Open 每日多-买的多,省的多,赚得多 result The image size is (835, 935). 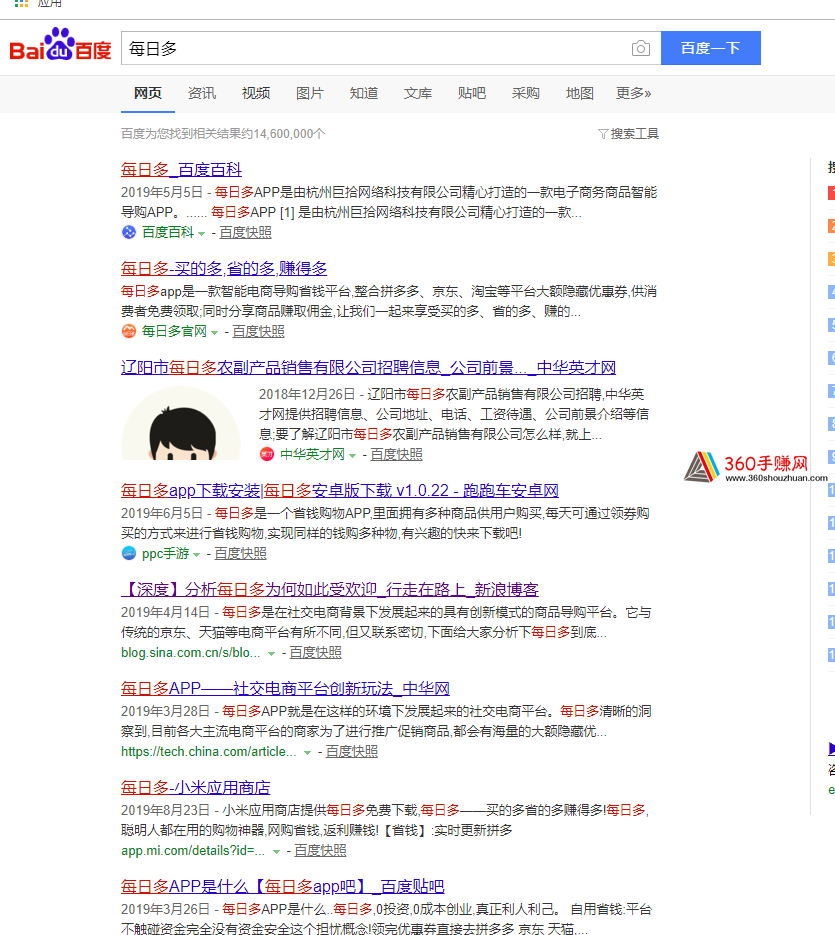(x=224, y=269)
